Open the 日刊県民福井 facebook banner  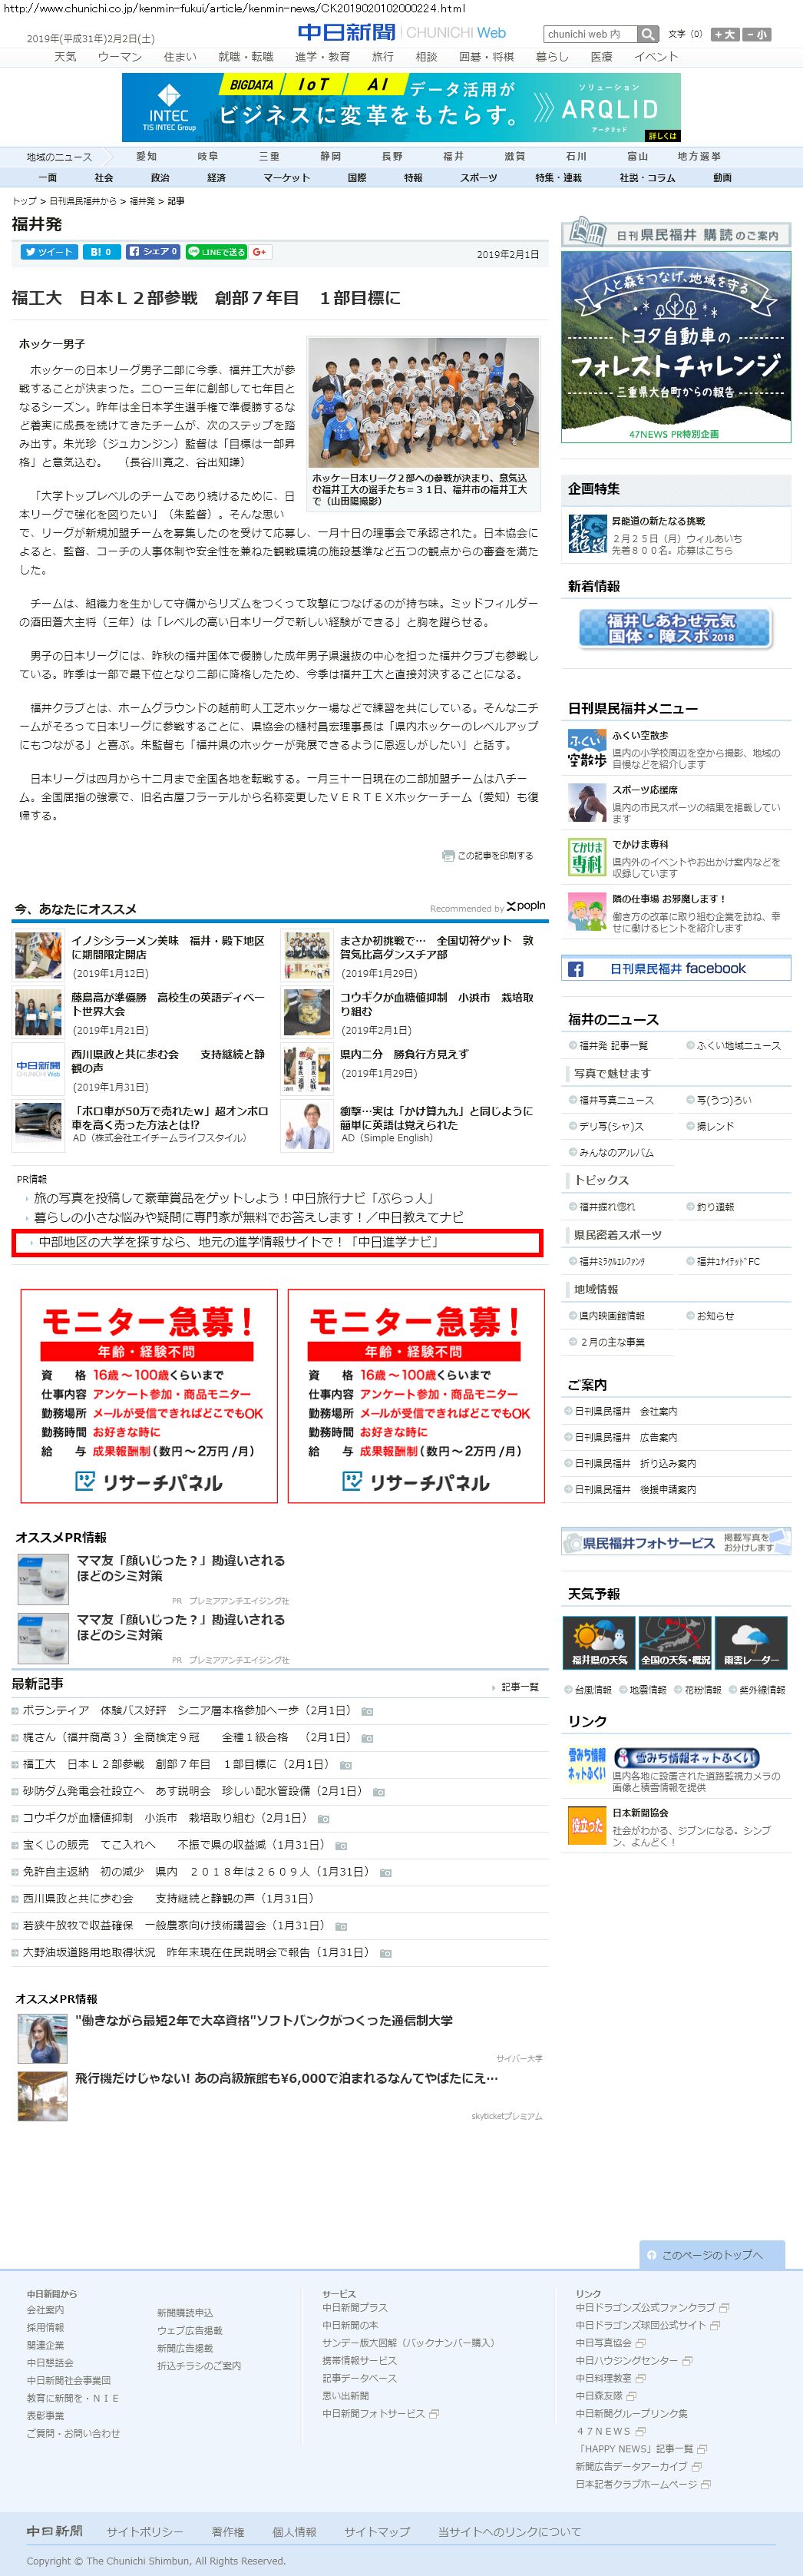[676, 969]
